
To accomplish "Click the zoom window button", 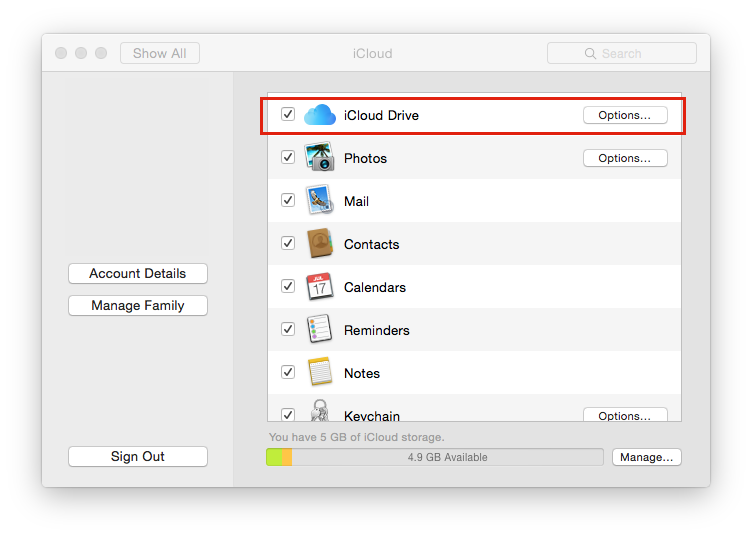I will pos(101,53).
